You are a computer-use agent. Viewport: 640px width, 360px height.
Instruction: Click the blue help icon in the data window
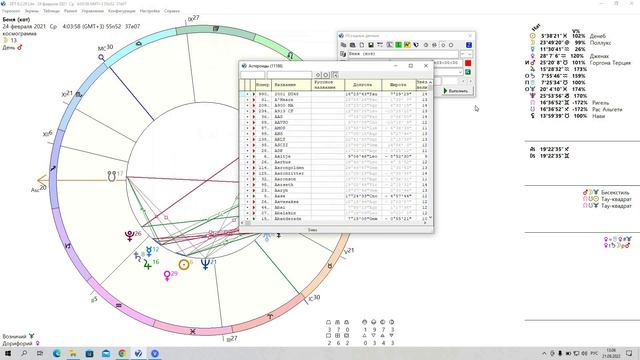[x=469, y=44]
